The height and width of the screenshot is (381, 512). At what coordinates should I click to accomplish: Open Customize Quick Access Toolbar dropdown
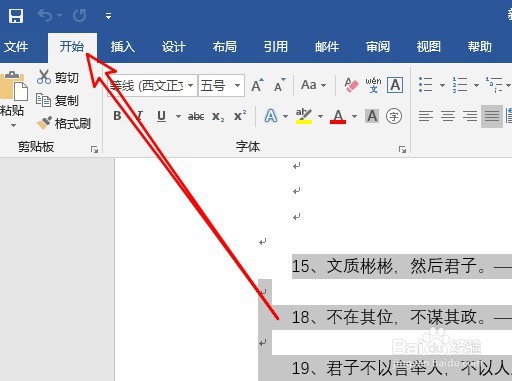tap(108, 16)
